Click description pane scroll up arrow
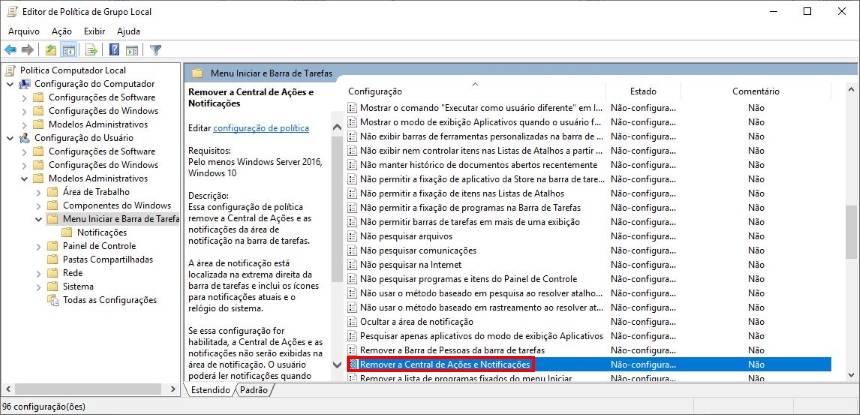This screenshot has width=860, height=415. pos(337,127)
